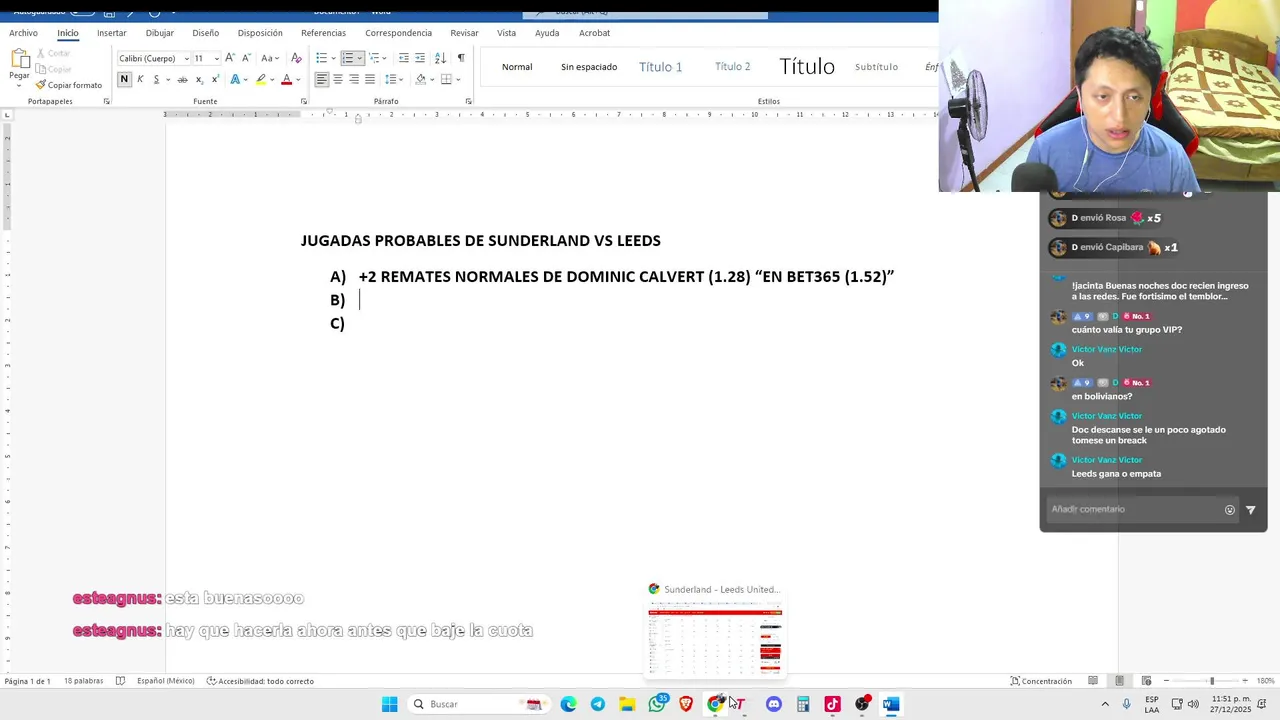The image size is (1280, 720).
Task: Switch to the Revisar tab
Action: pos(464,33)
